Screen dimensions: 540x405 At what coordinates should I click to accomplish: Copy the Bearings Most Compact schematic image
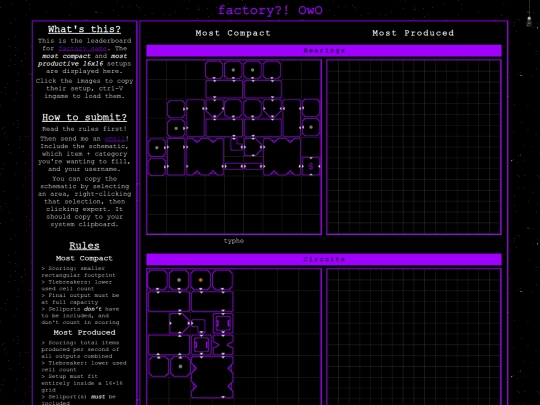pyautogui.click(x=234, y=147)
